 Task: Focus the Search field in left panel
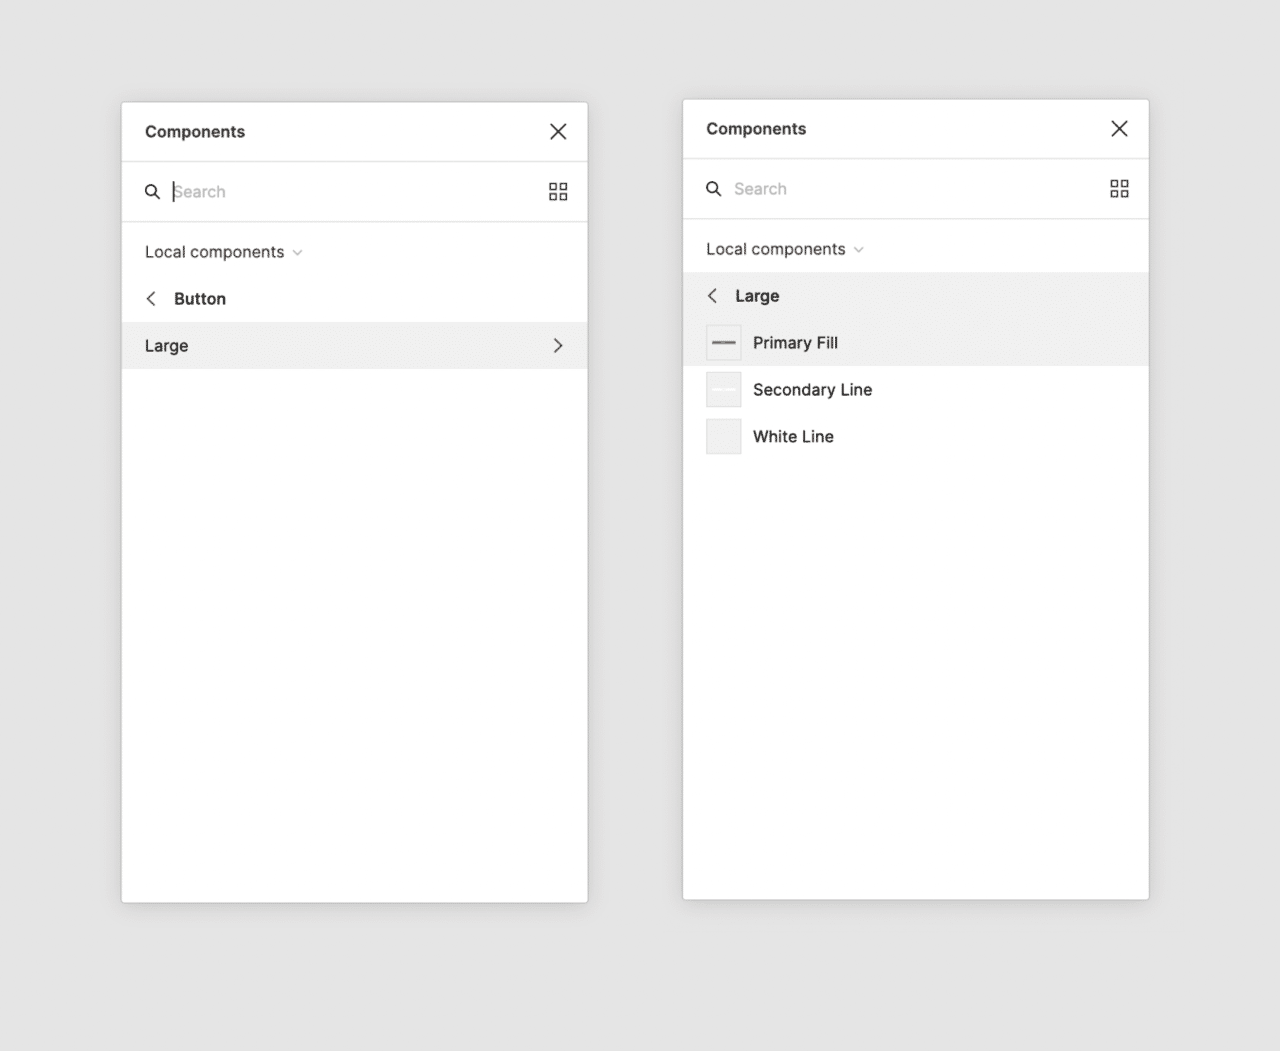coord(350,192)
